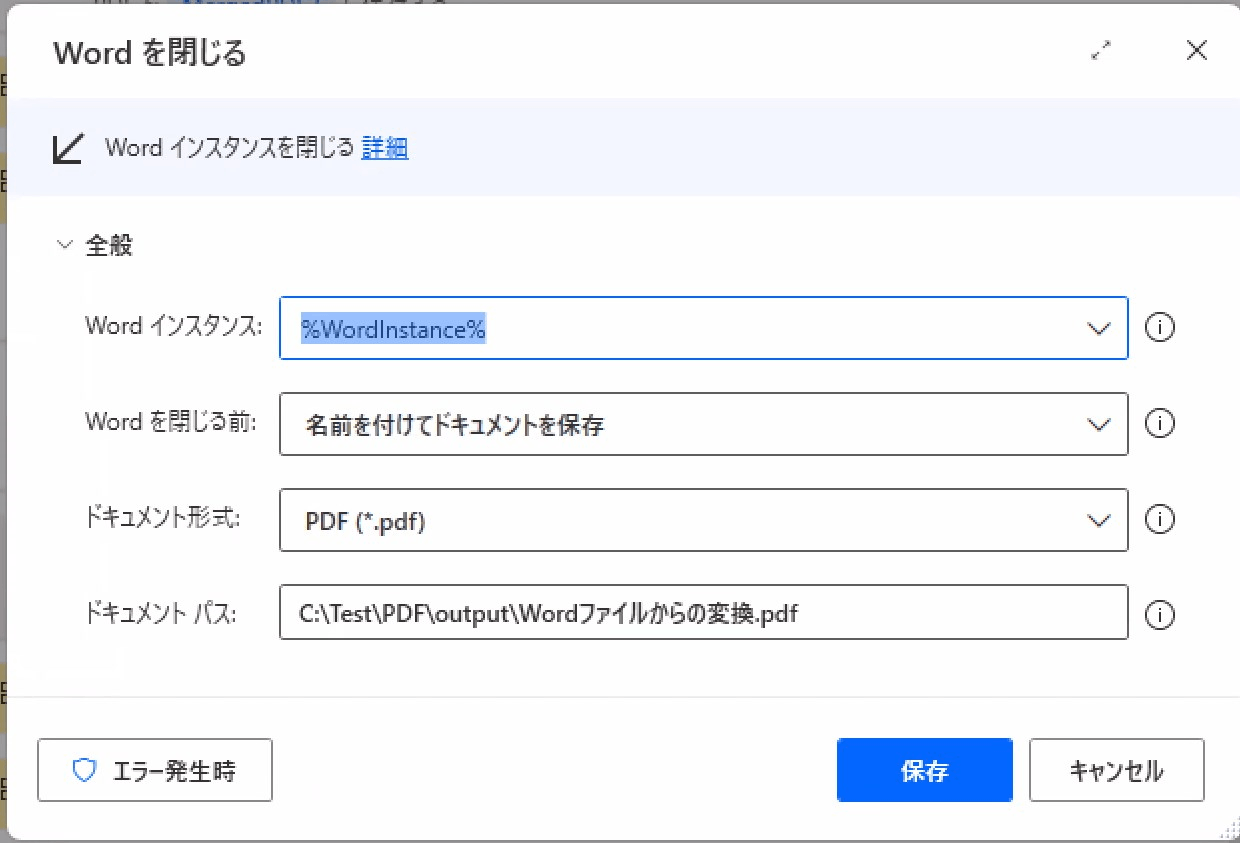
Task: Close the Word を閉じる dialog
Action: coord(1196,51)
